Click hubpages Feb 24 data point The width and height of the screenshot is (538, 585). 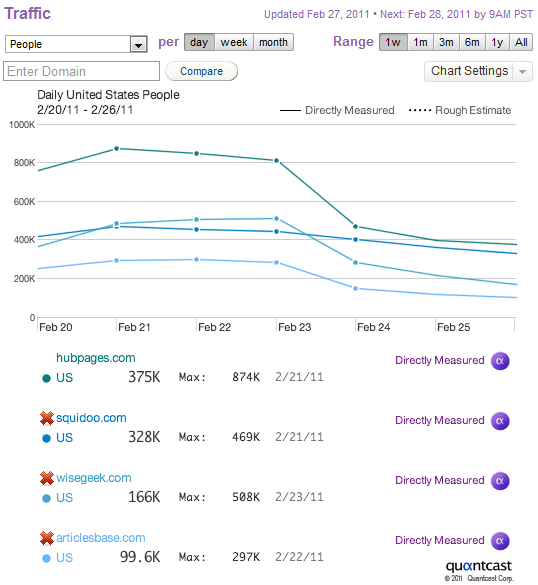pos(356,226)
